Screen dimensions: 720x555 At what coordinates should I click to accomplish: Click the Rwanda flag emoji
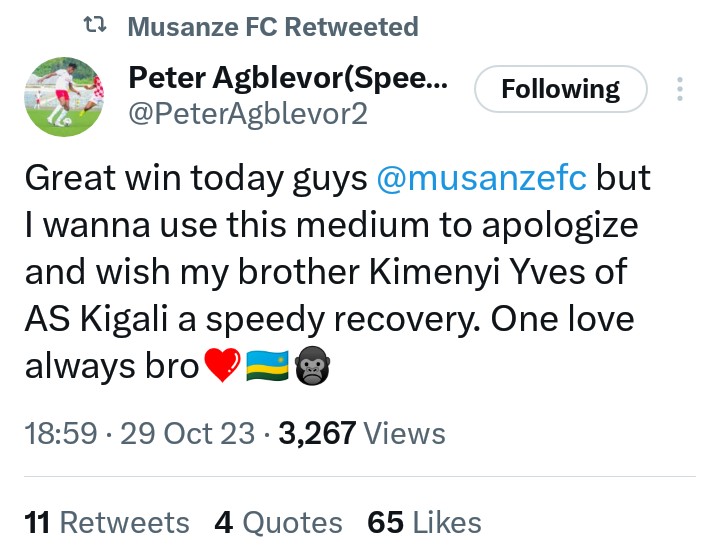click(266, 367)
